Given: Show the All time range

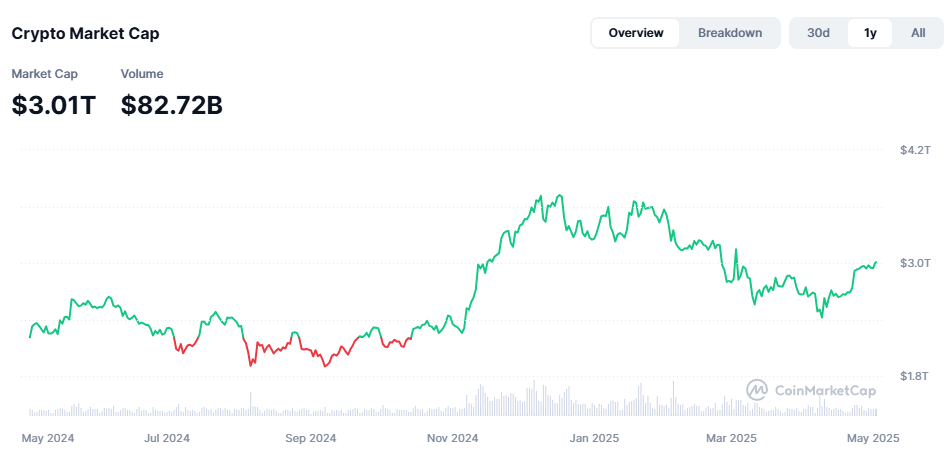Looking at the screenshot, I should tap(918, 33).
